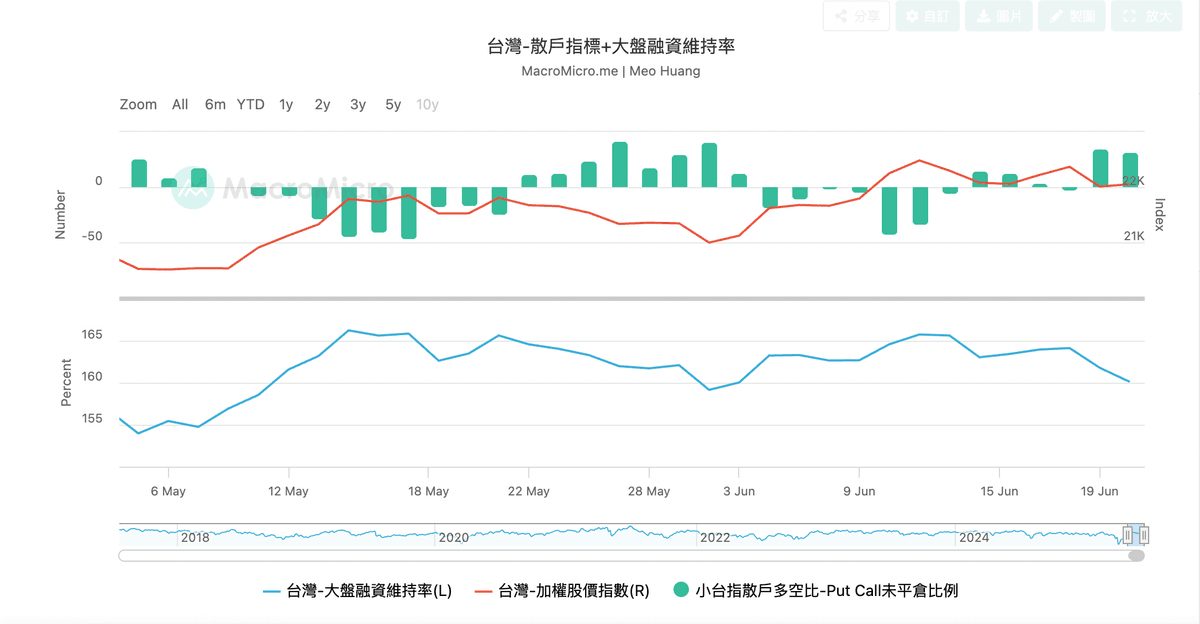Toggle 小台指散戶多空比 Put Call legend series
This screenshot has width=1200, height=624.
[816, 591]
